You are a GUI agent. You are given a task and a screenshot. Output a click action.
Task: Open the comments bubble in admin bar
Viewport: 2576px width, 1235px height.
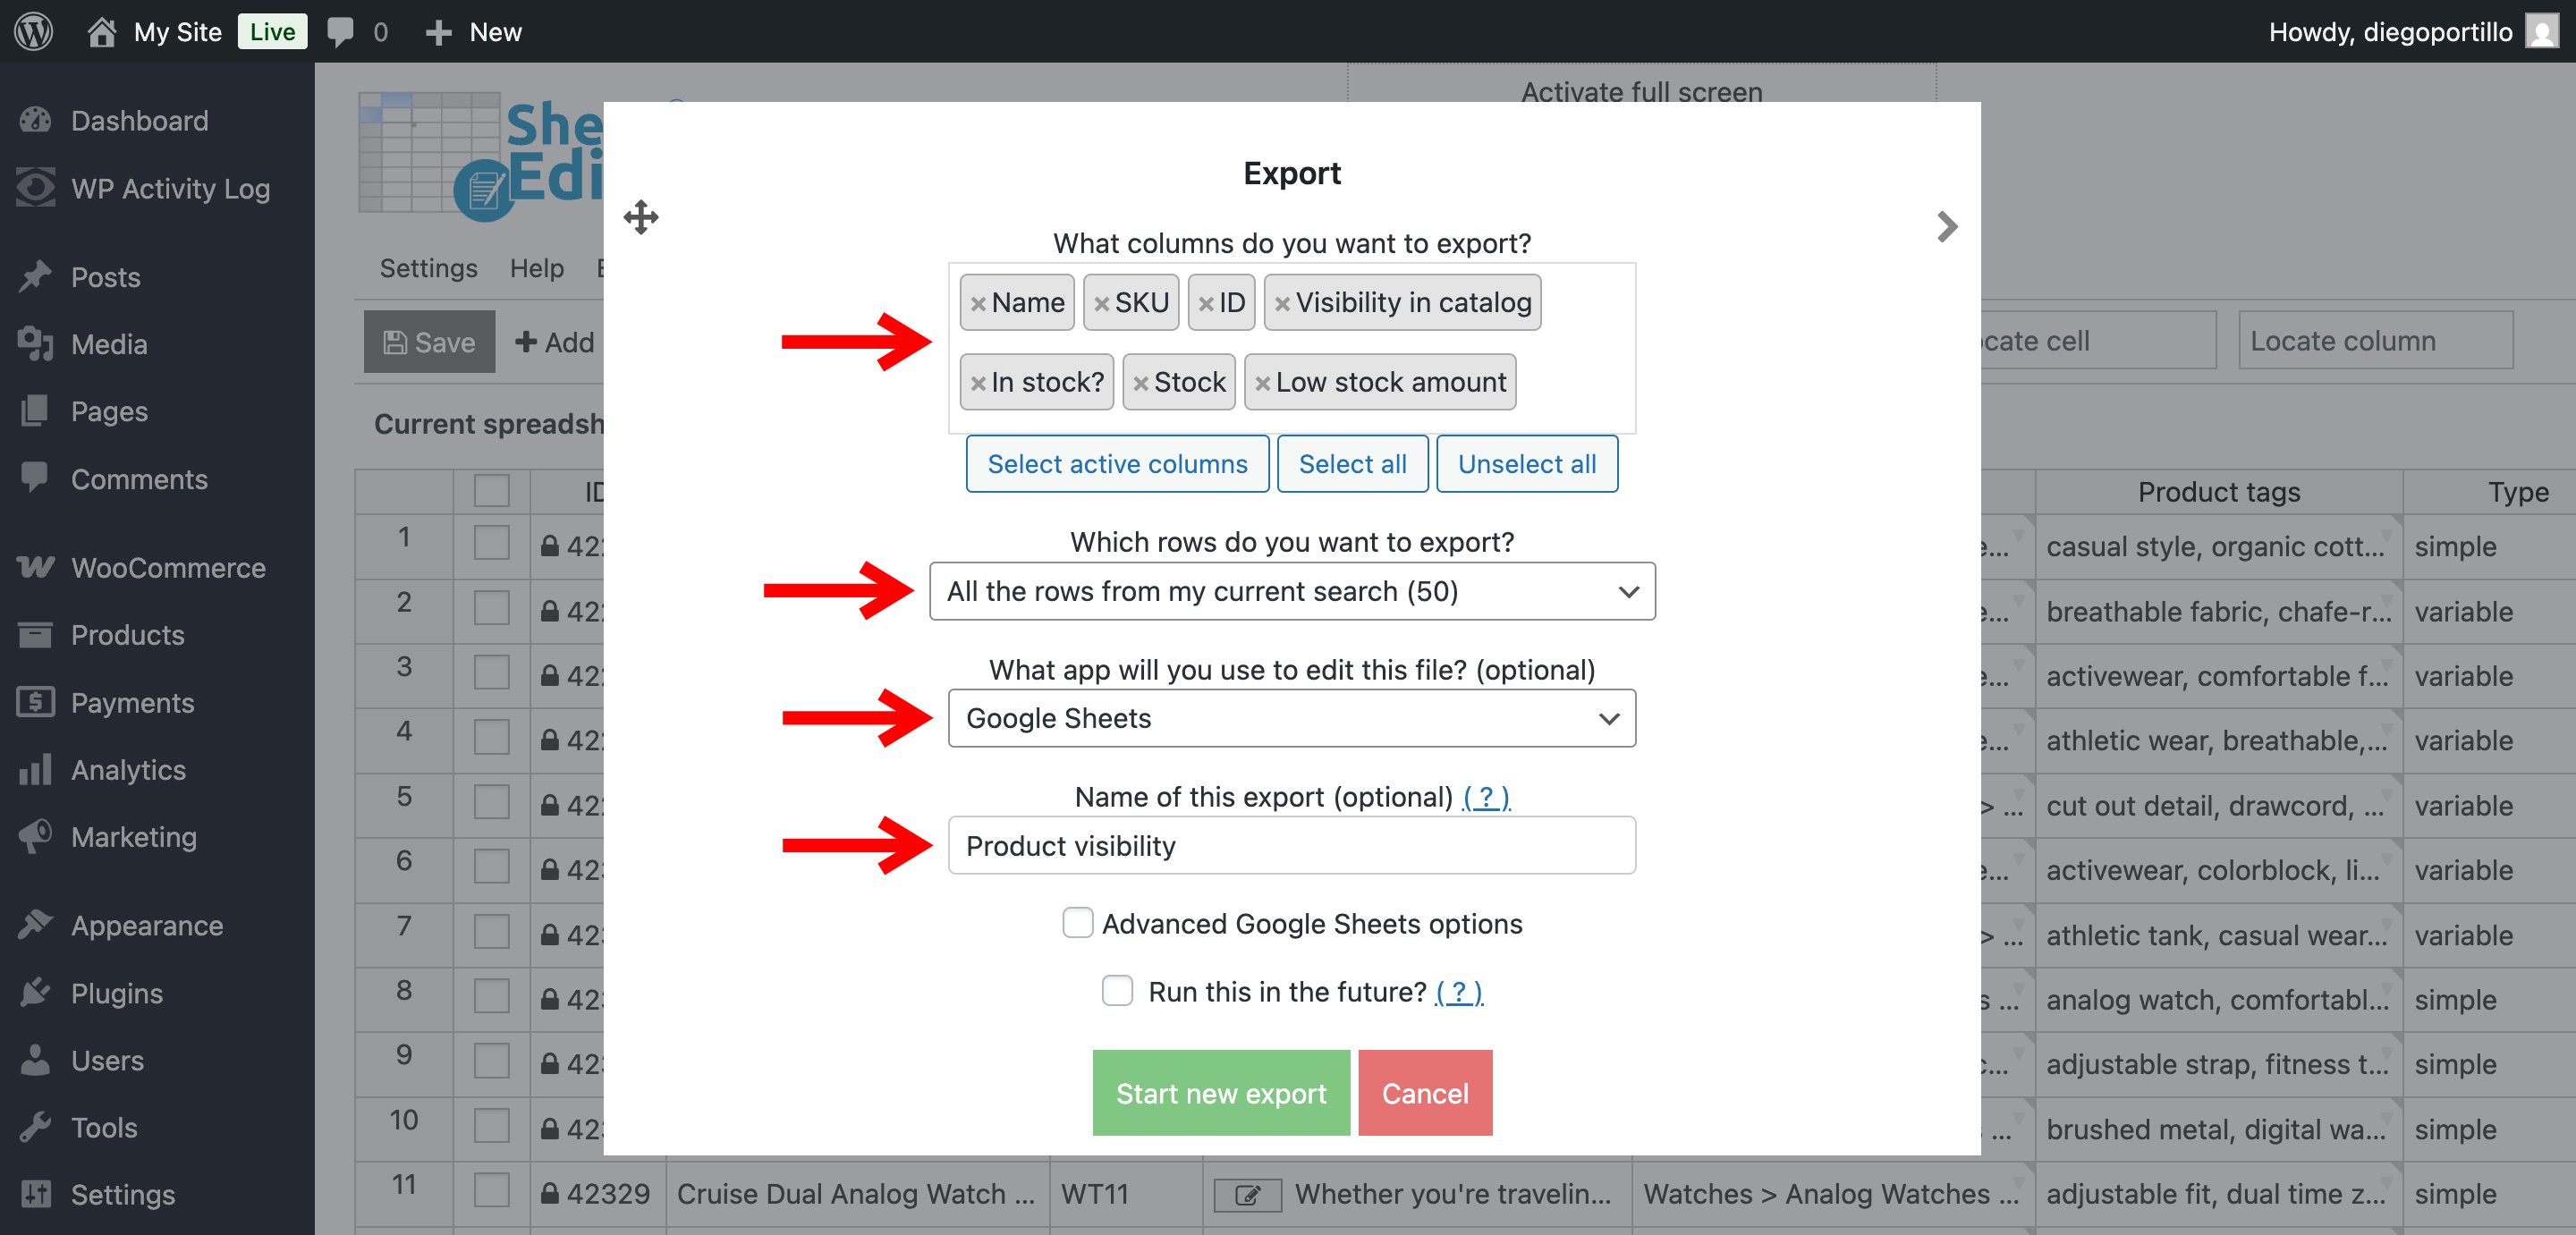(x=341, y=32)
